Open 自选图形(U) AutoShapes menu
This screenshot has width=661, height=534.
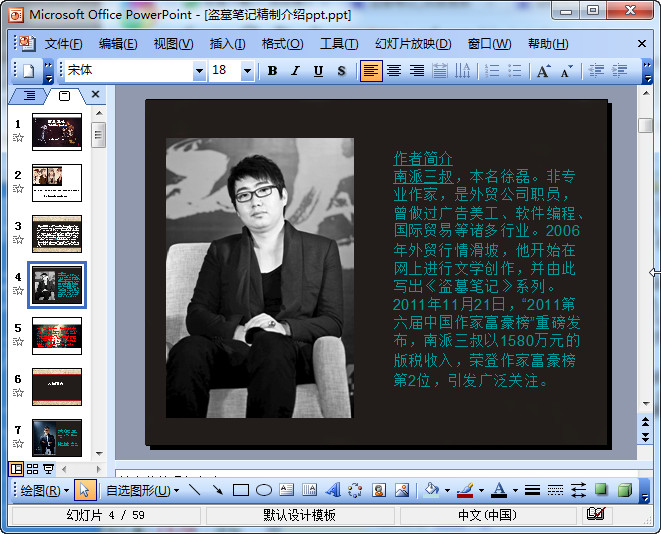point(142,490)
